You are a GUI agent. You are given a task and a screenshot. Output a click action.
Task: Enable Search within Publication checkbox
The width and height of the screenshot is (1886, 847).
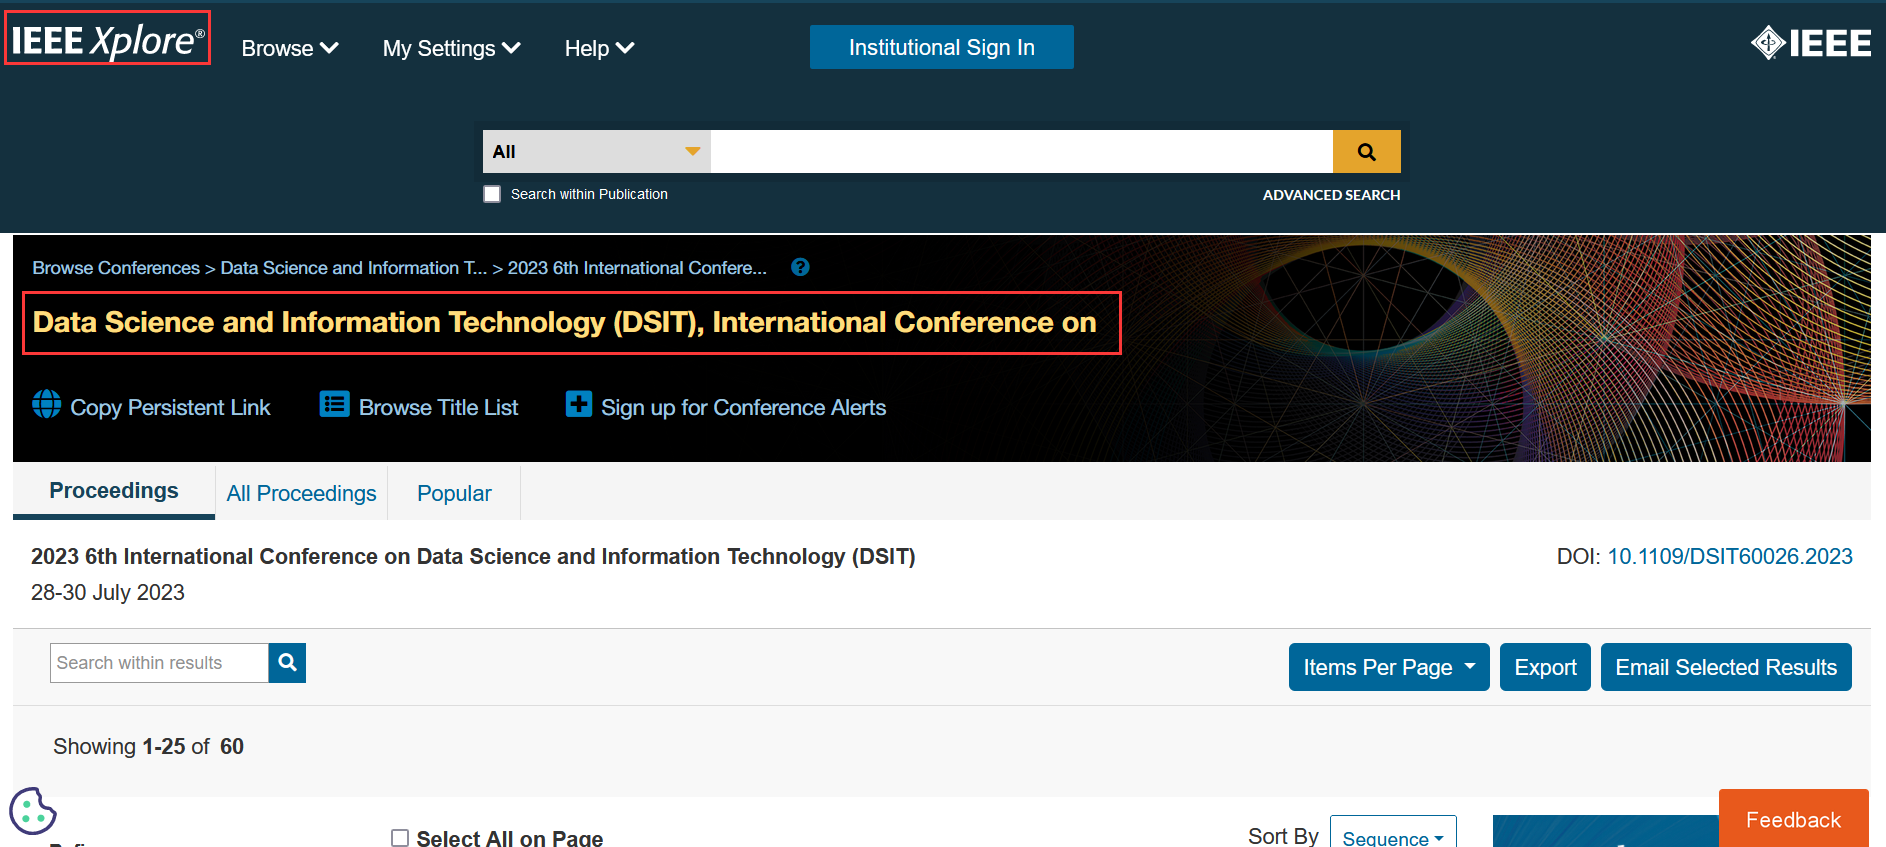492,194
